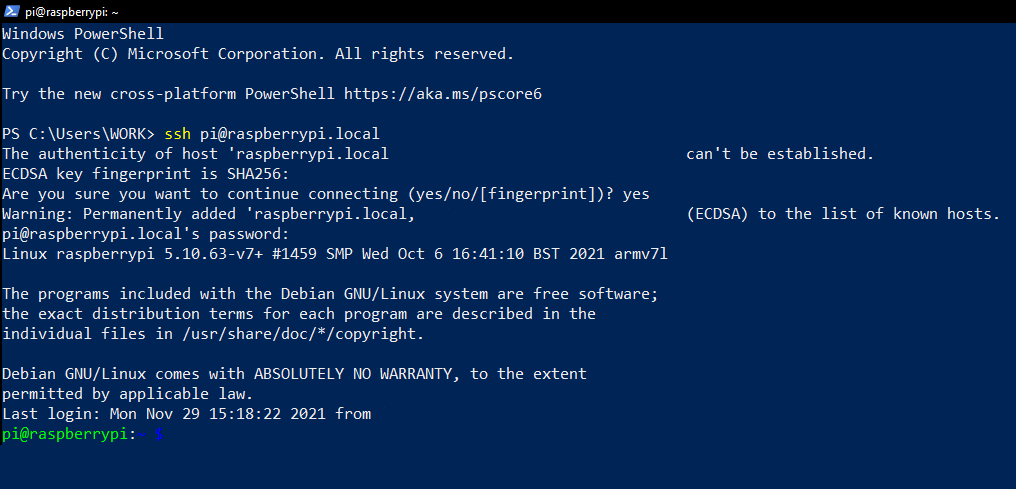
Task: Click the green pi@raspberrypi prompt text
Action: (65, 435)
